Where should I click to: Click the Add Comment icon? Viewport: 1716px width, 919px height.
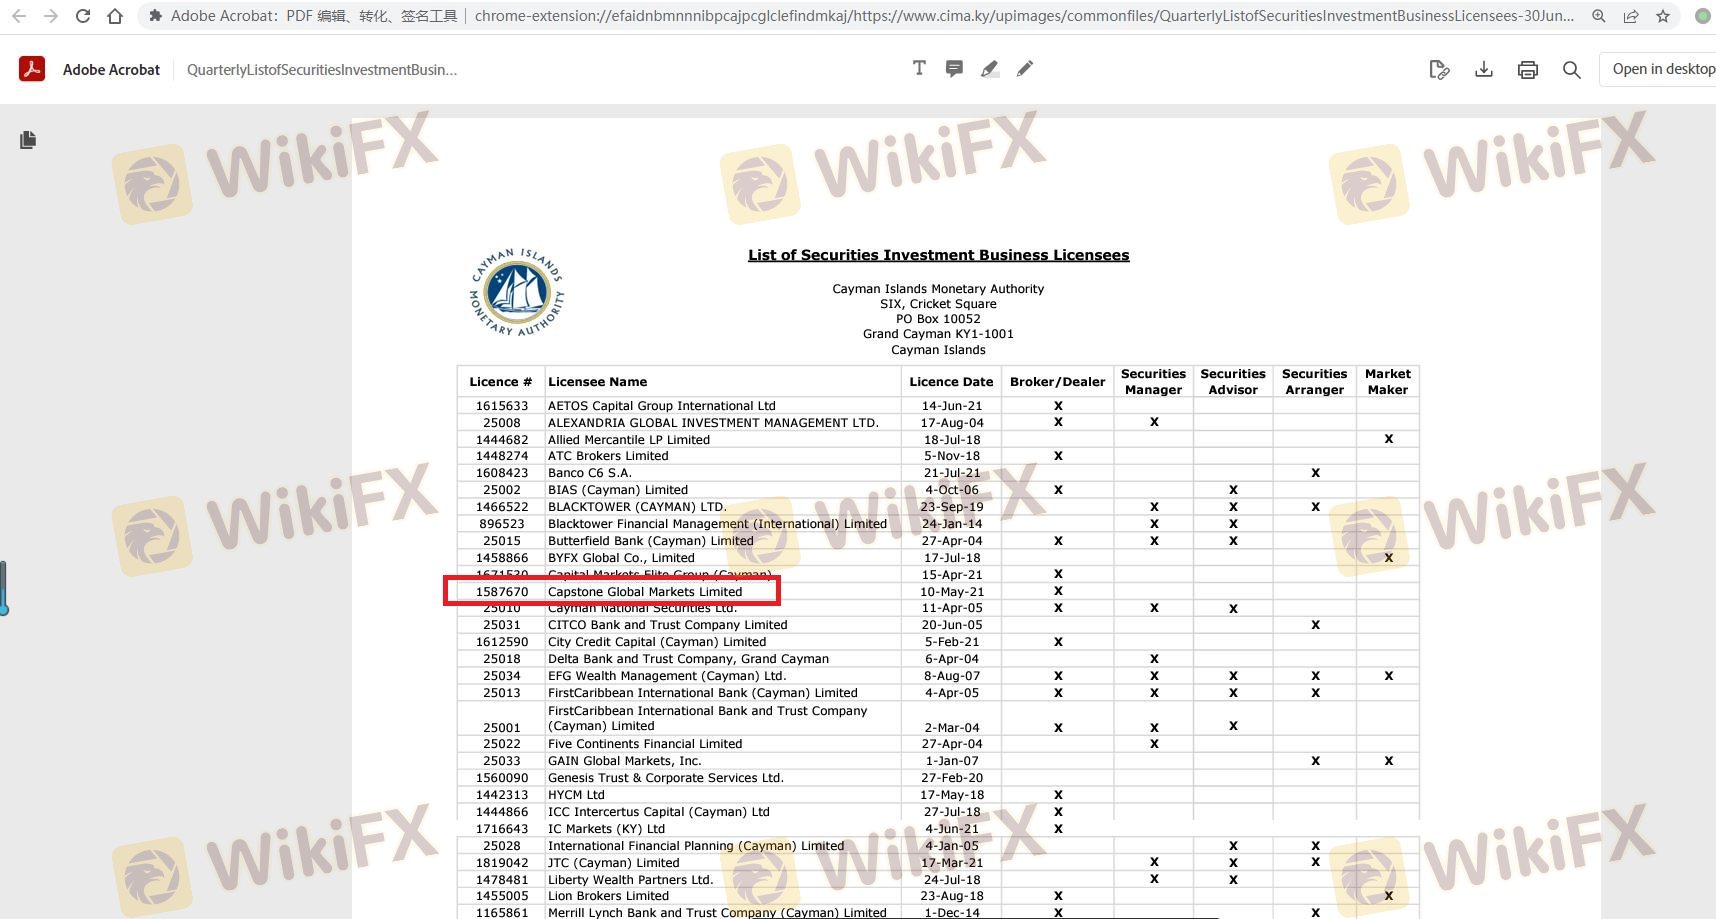pos(954,68)
